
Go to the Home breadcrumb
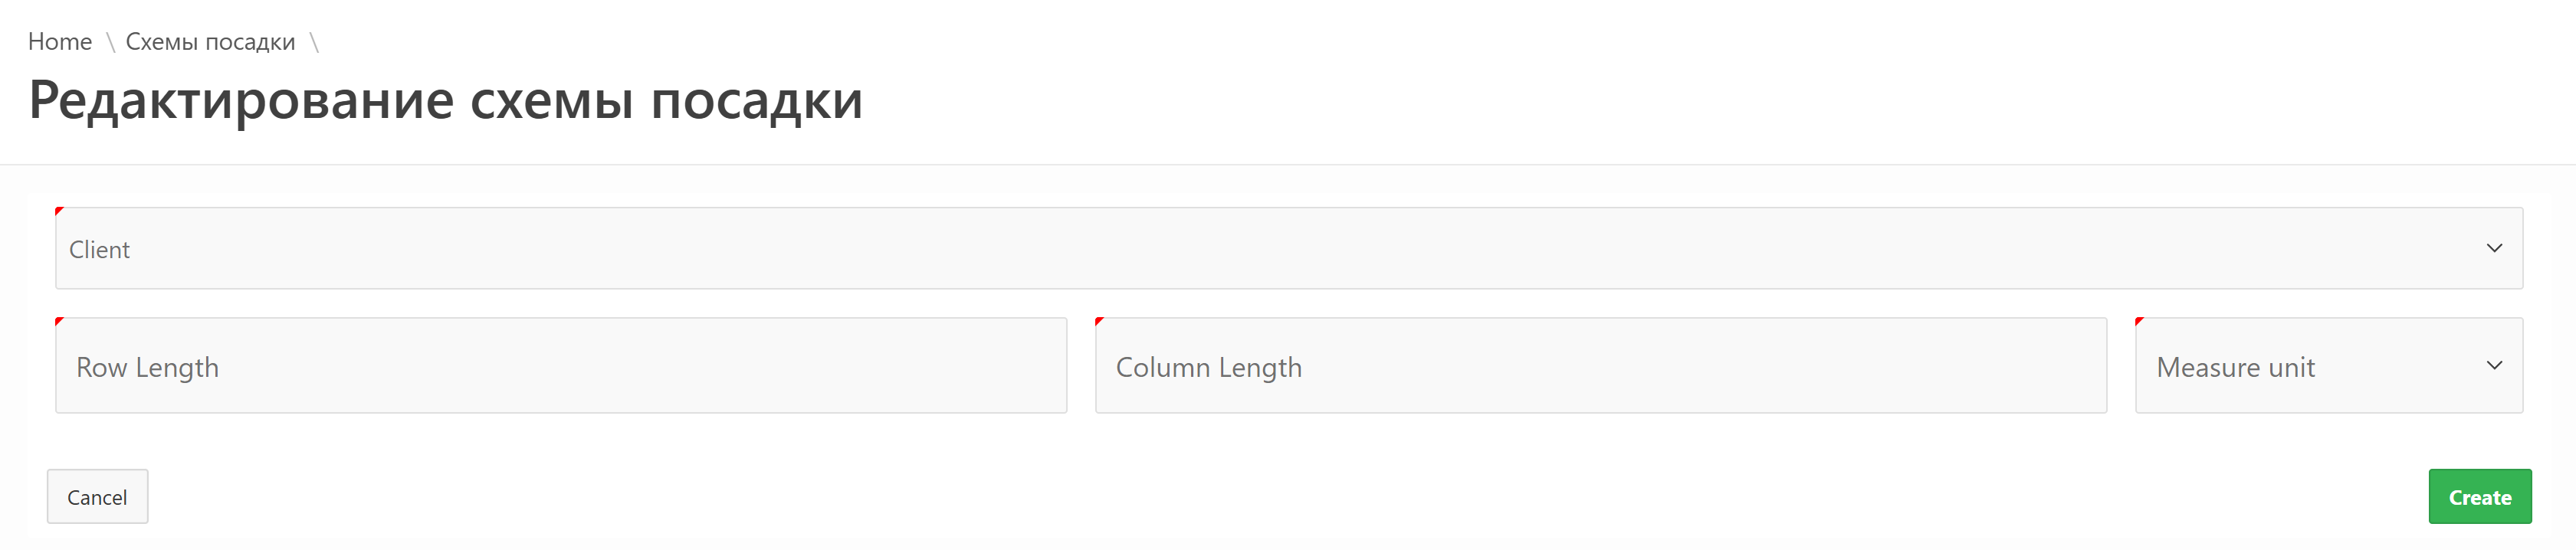(x=60, y=42)
